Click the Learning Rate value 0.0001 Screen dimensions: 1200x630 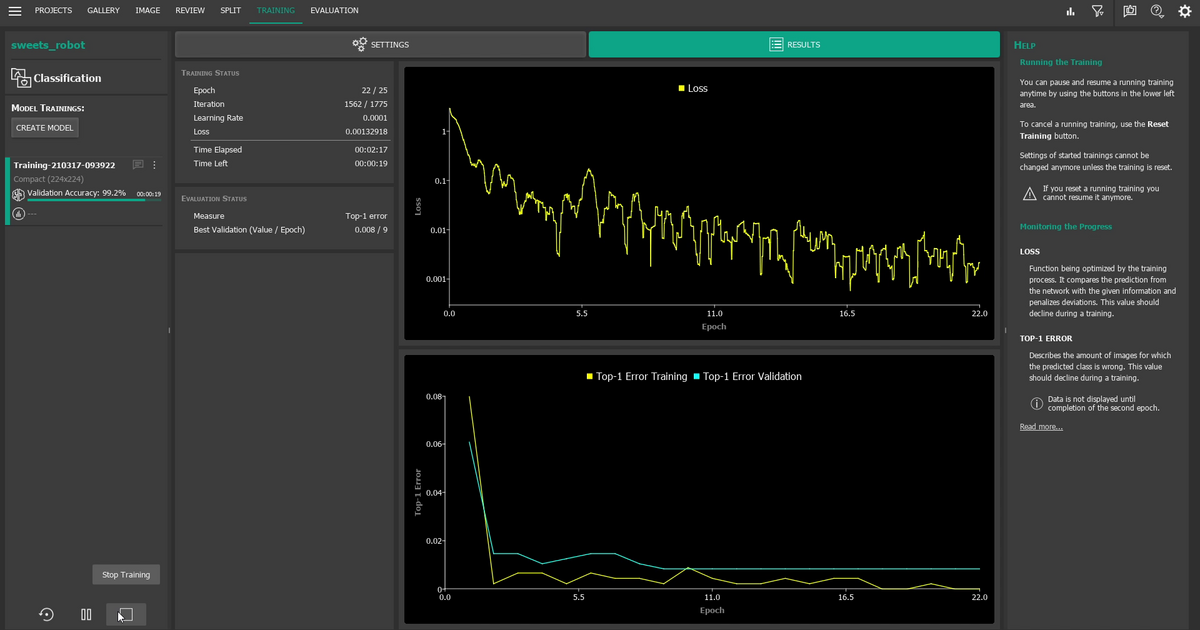(x=375, y=118)
